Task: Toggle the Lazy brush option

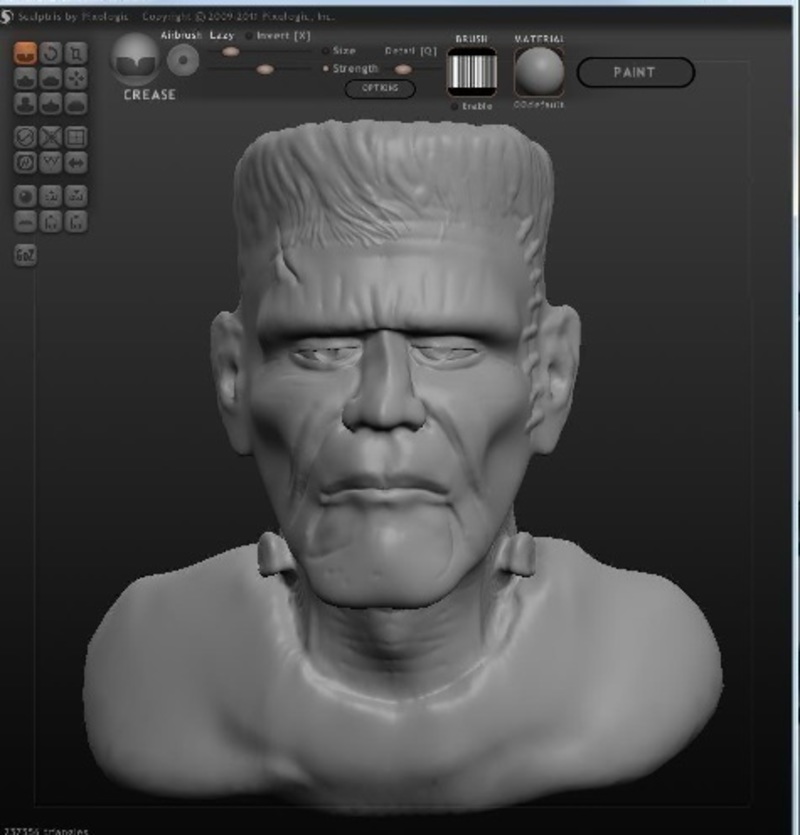Action: point(222,35)
